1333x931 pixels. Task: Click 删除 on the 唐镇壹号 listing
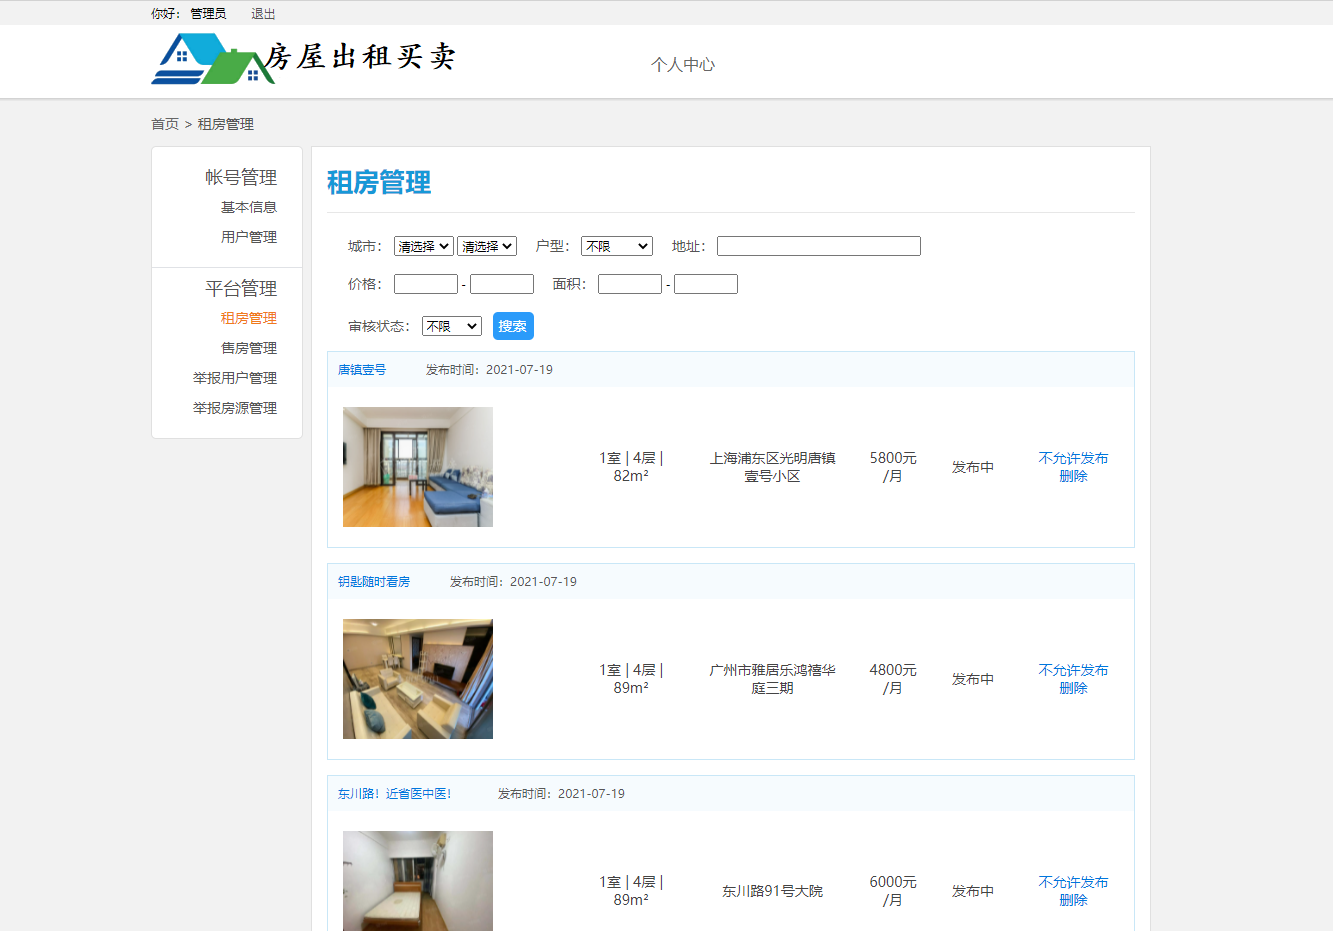pos(1073,476)
